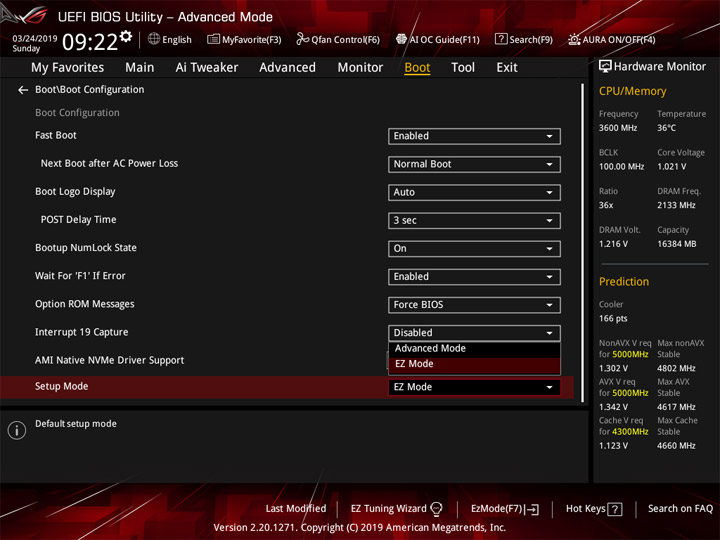Switch to the Exit tab
The height and width of the screenshot is (540, 720).
(x=507, y=68)
